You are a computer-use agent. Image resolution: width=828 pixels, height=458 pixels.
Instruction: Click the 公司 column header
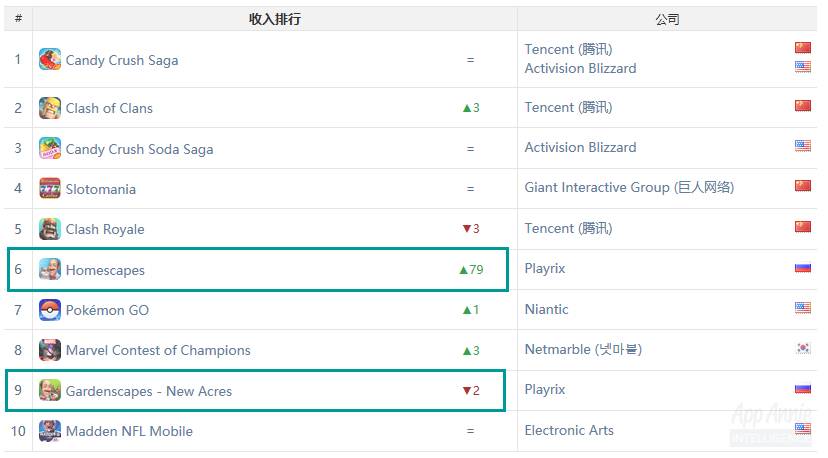pyautogui.click(x=667, y=19)
